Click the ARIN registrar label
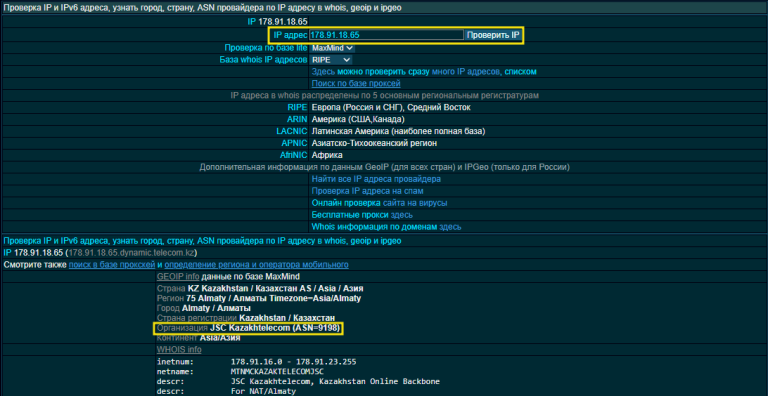 click(297, 119)
